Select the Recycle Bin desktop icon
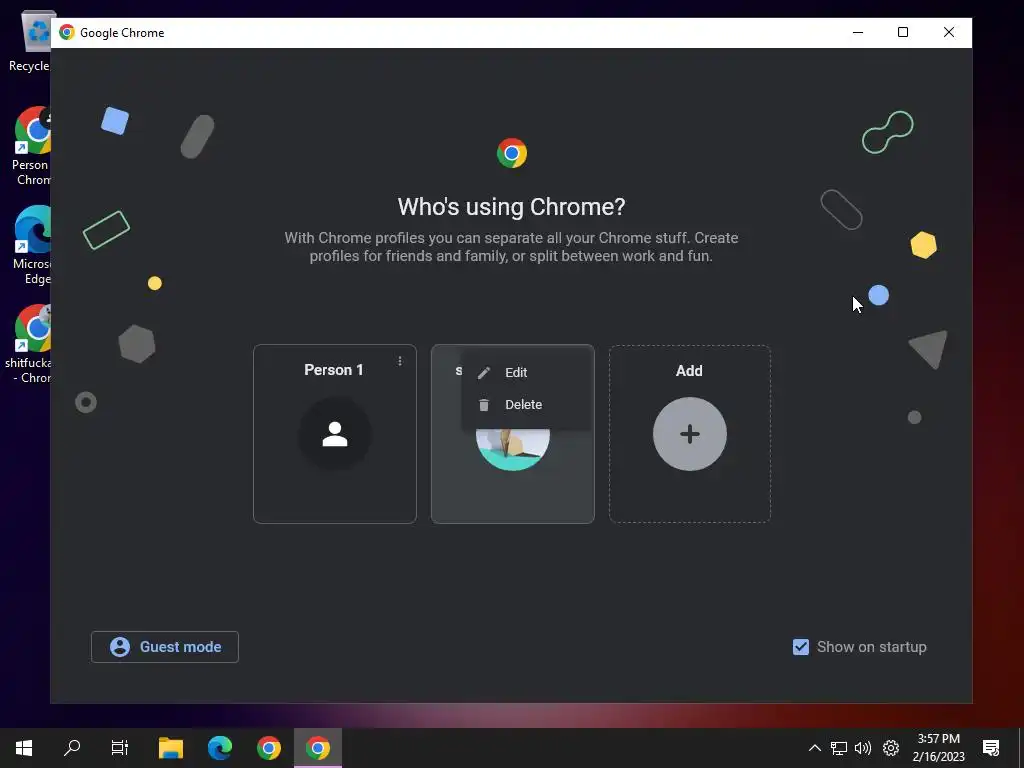The height and width of the screenshot is (768, 1024). 30,41
